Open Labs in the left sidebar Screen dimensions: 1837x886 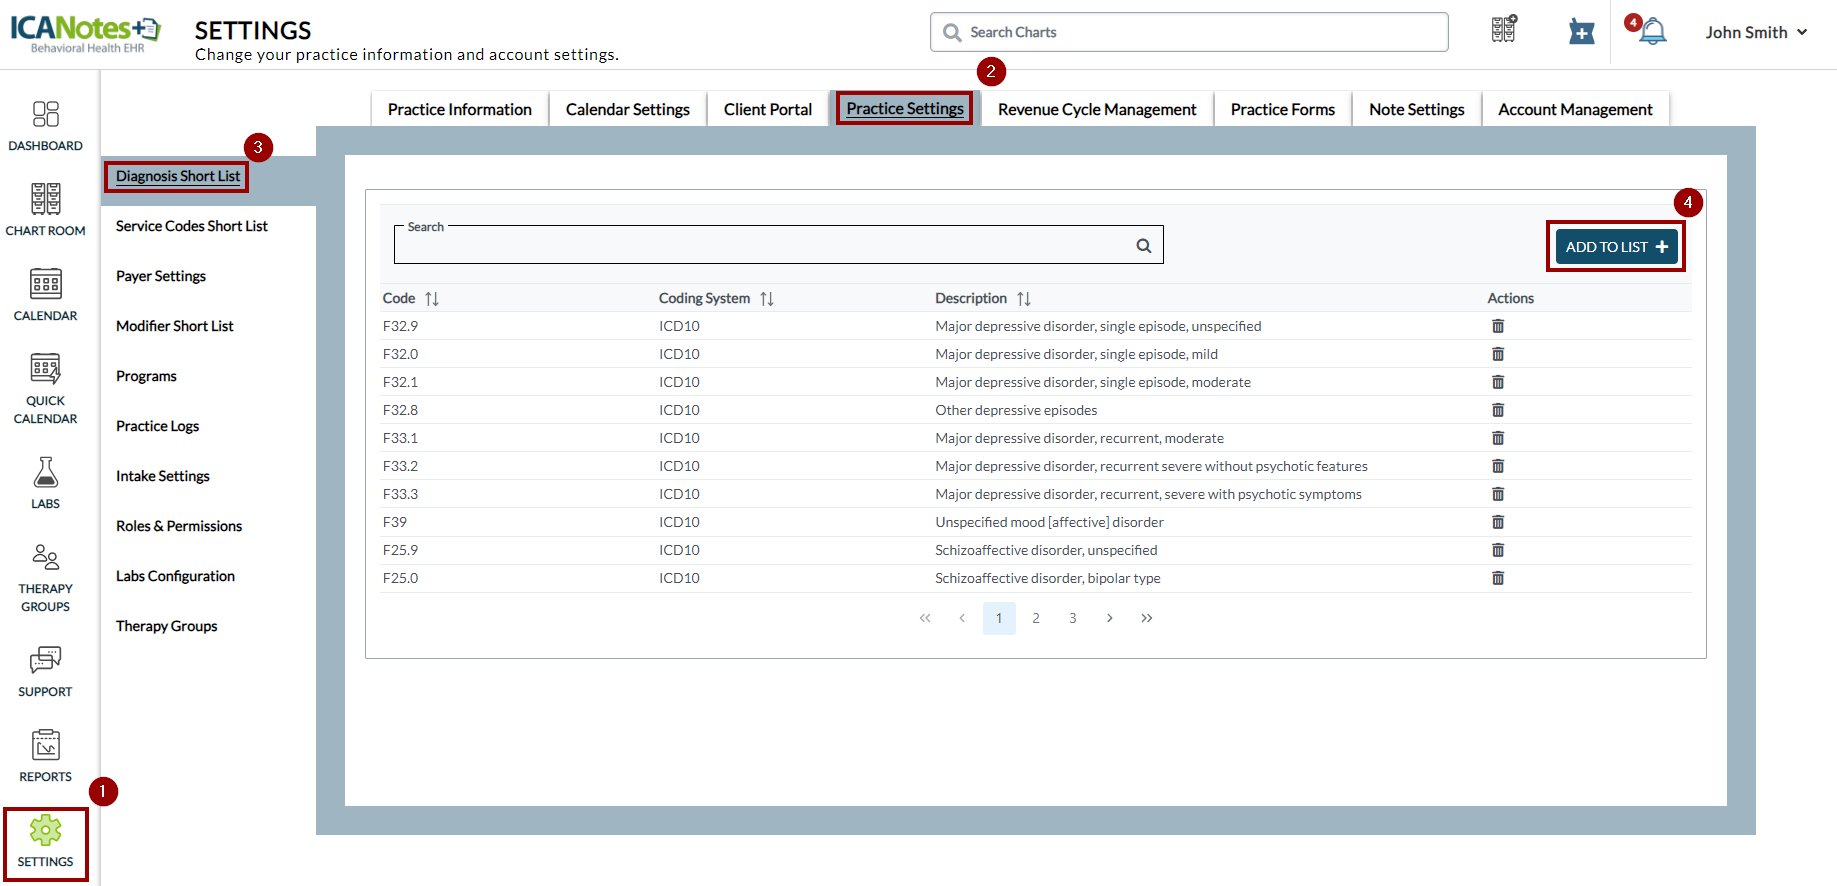click(x=45, y=483)
